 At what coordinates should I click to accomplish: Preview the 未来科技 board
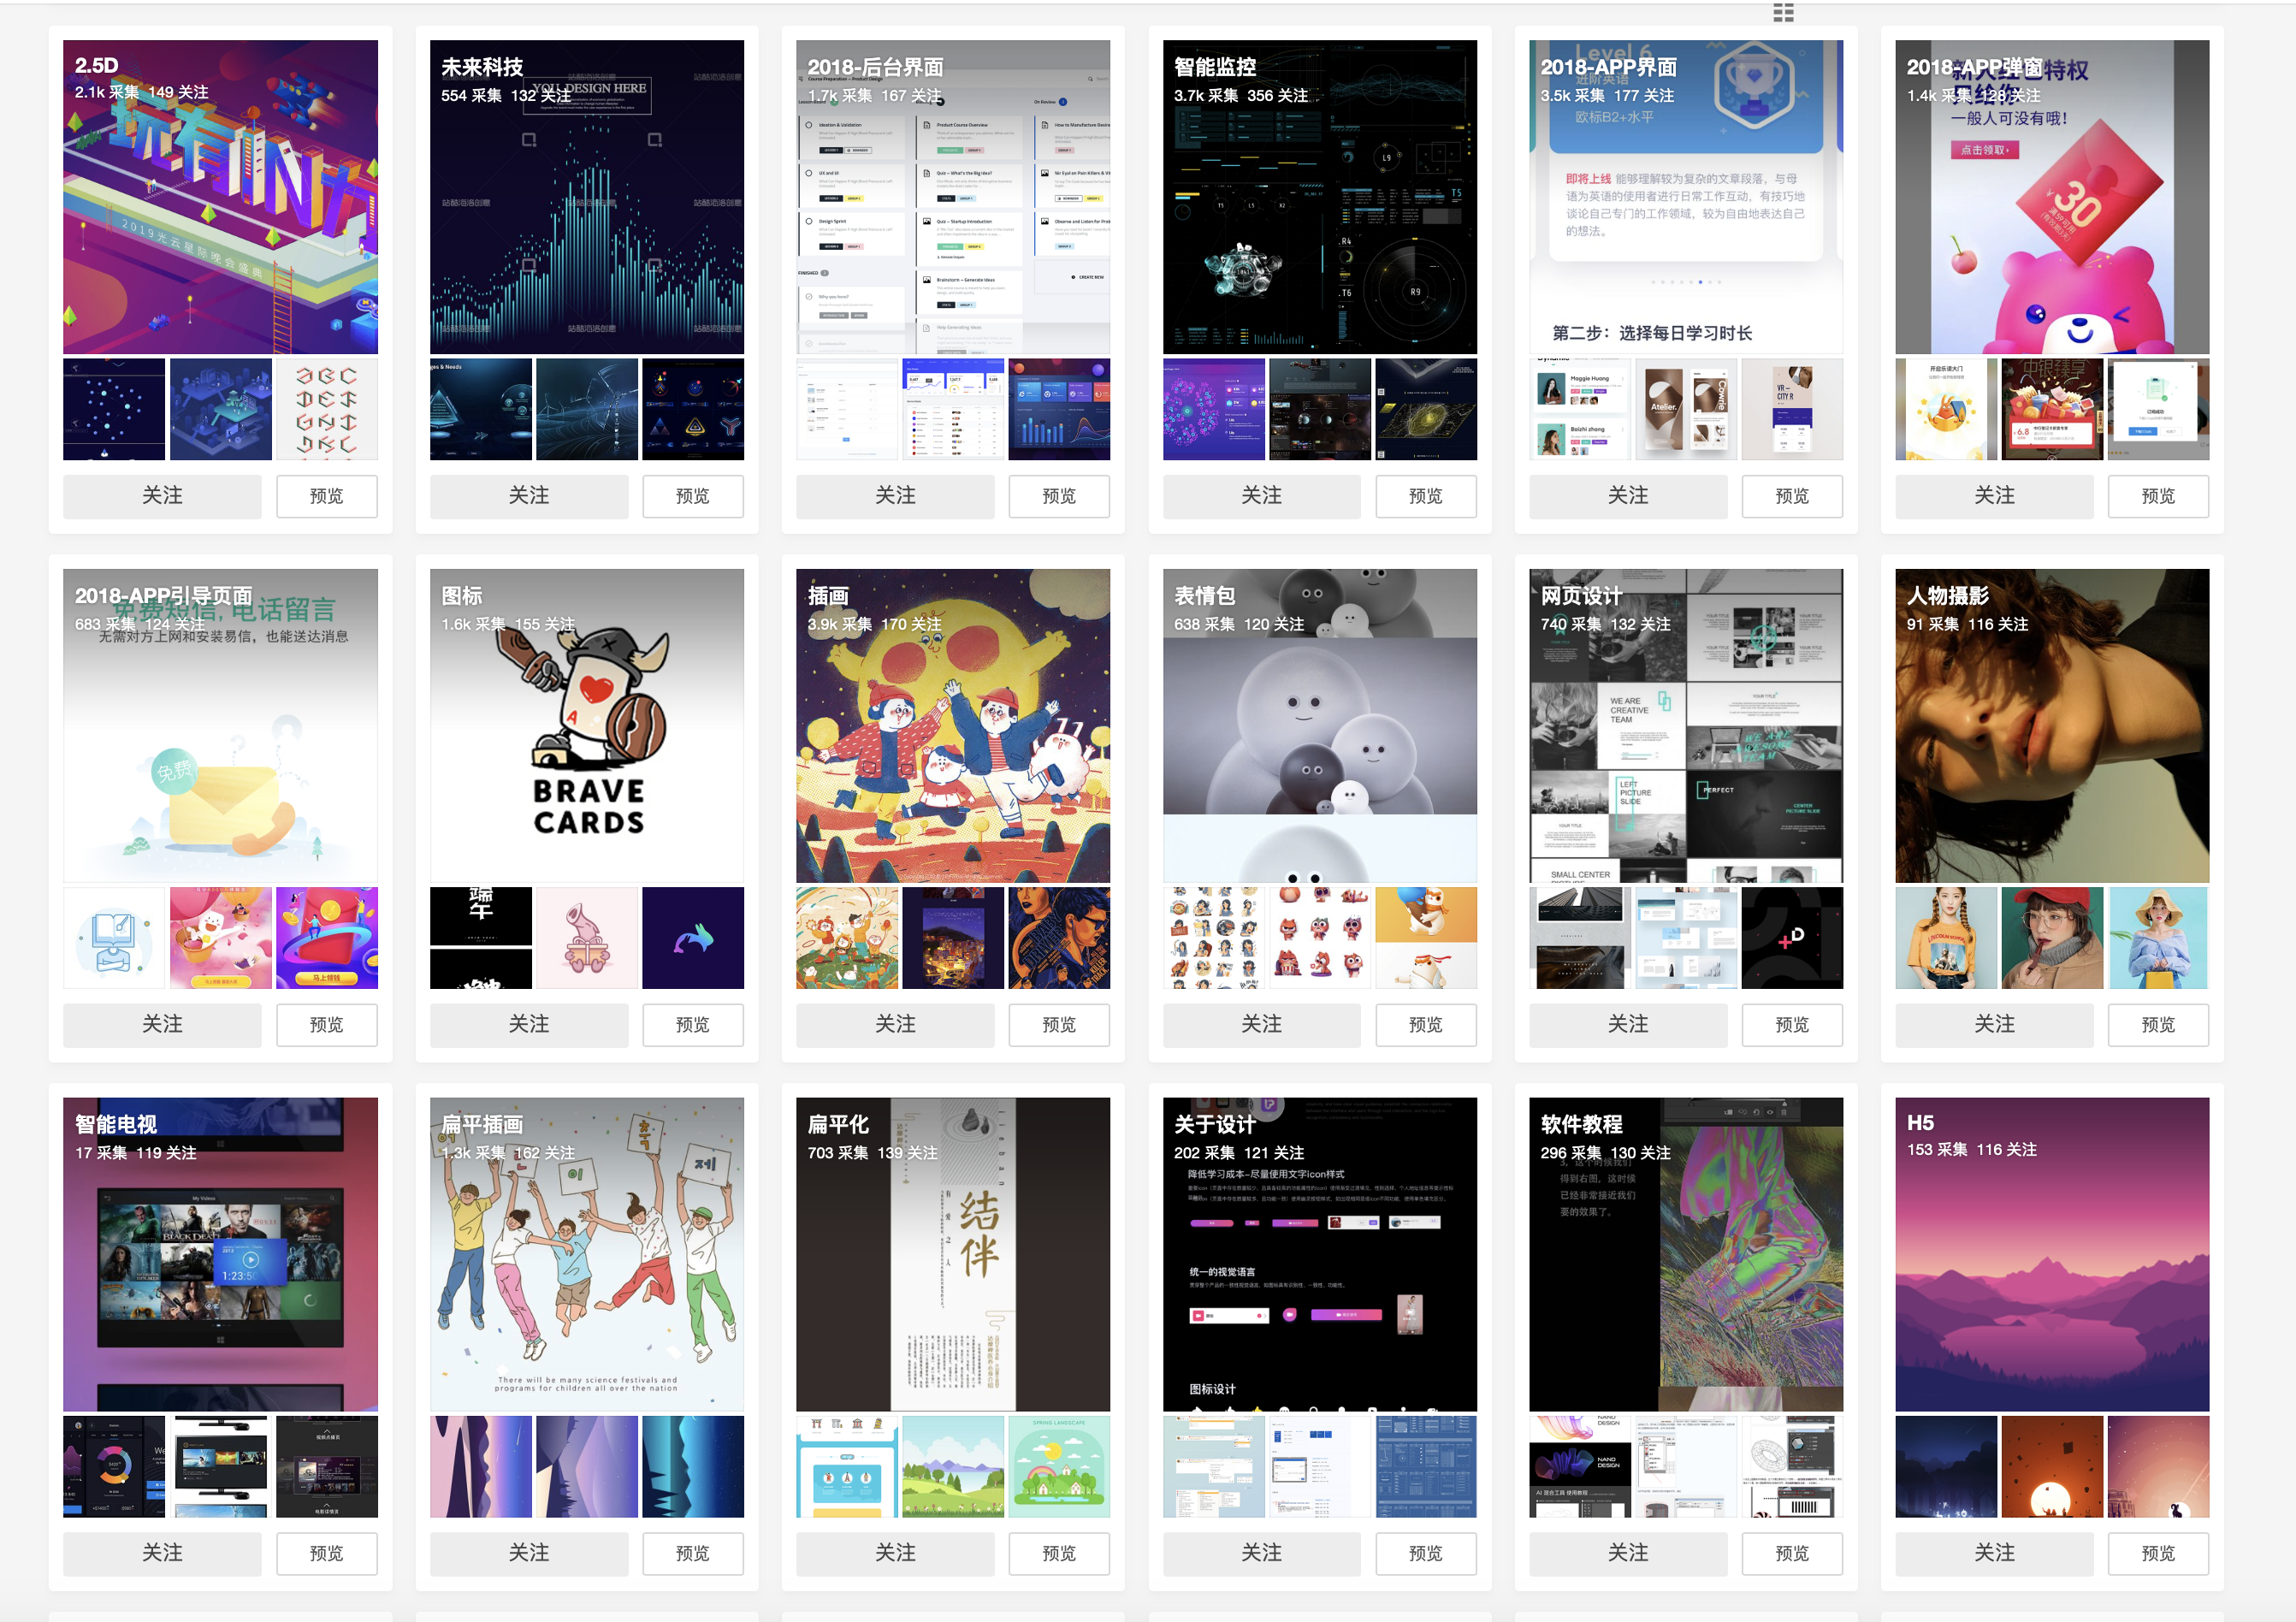tap(692, 496)
